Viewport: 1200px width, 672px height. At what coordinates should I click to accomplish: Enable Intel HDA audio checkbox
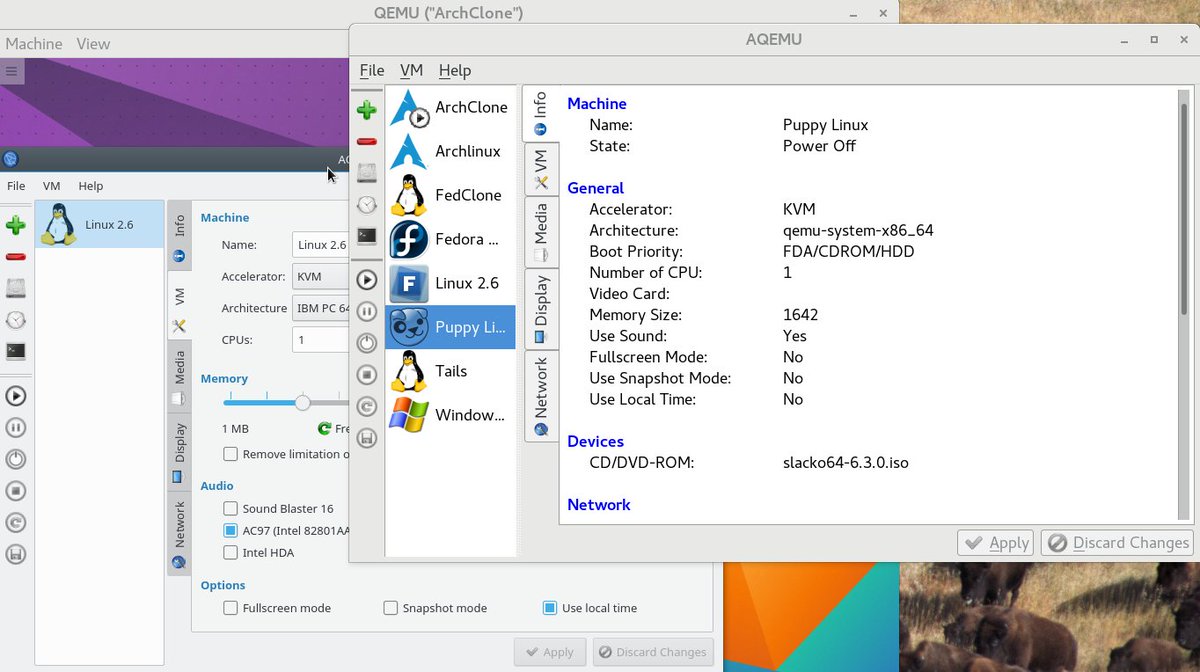pos(231,552)
